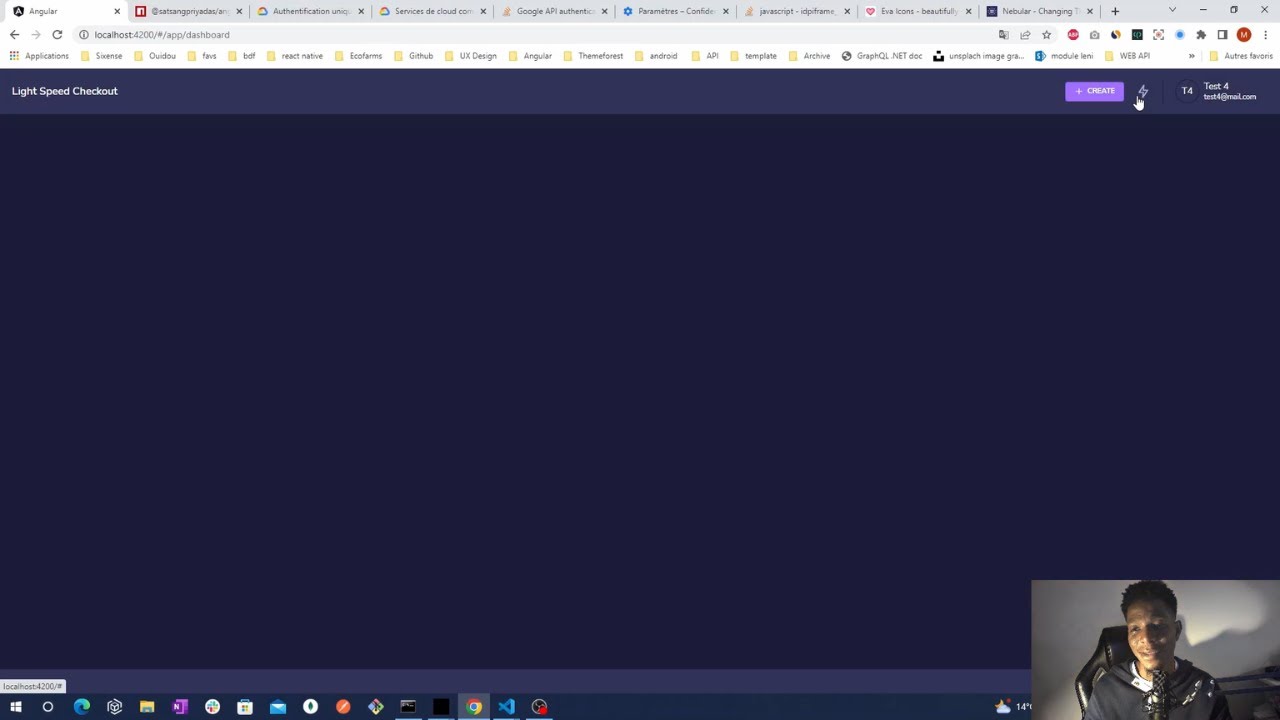
Task: Open the tab search chevron
Action: coord(1172,10)
